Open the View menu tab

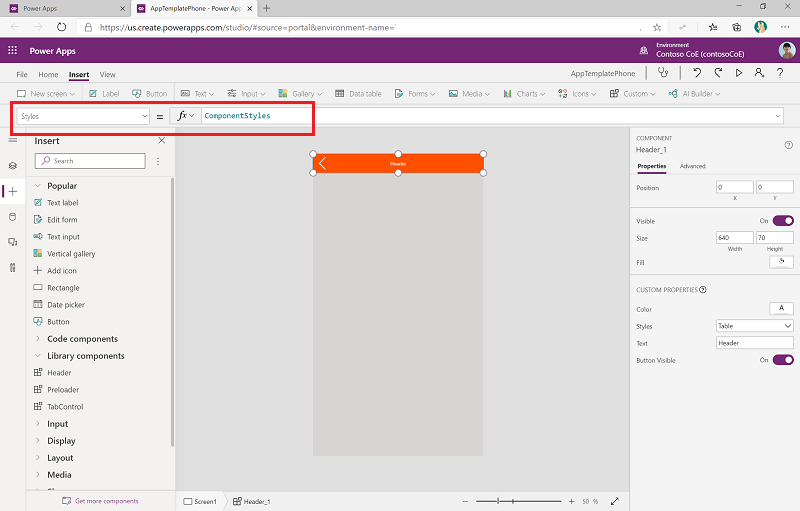(x=107, y=74)
